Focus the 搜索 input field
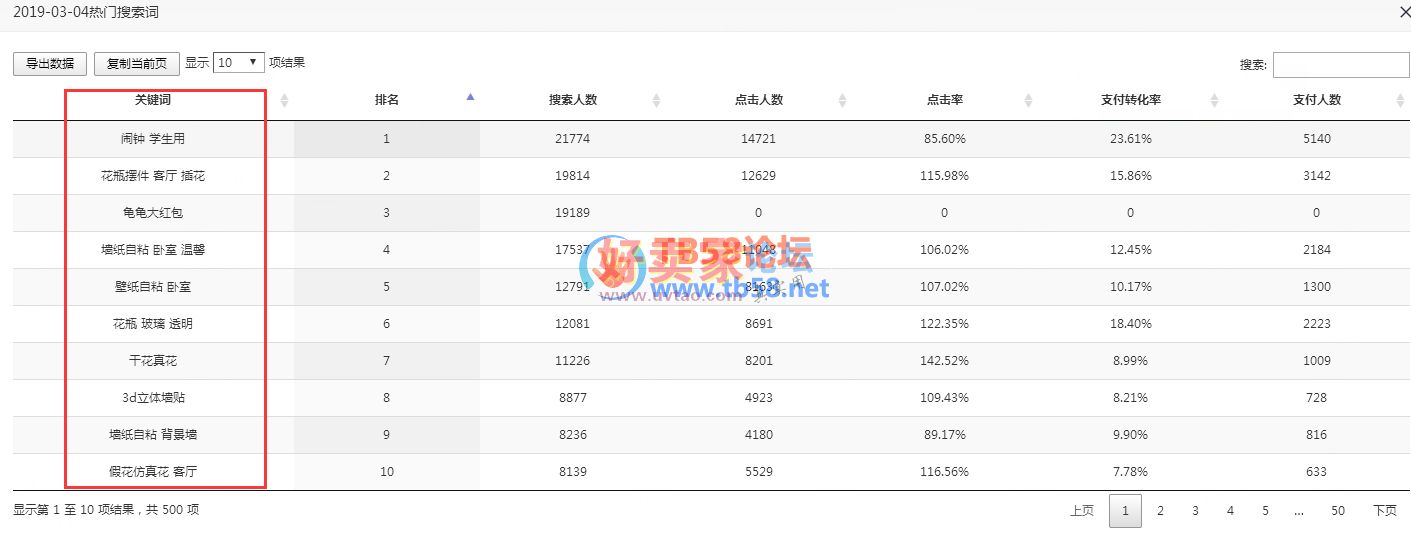Image resolution: width=1411 pixels, height=536 pixels. [x=1340, y=65]
